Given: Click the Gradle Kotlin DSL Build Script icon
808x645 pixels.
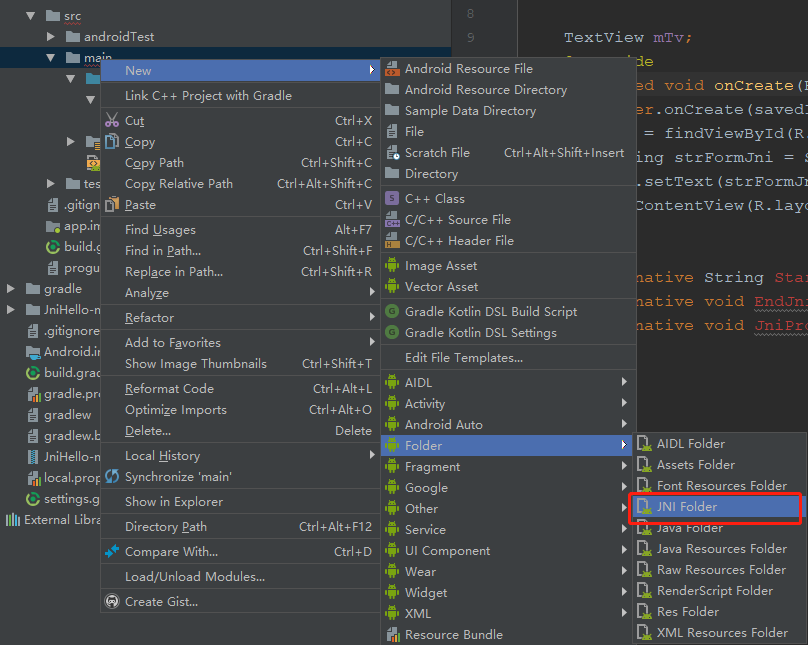Looking at the screenshot, I should 392,311.
